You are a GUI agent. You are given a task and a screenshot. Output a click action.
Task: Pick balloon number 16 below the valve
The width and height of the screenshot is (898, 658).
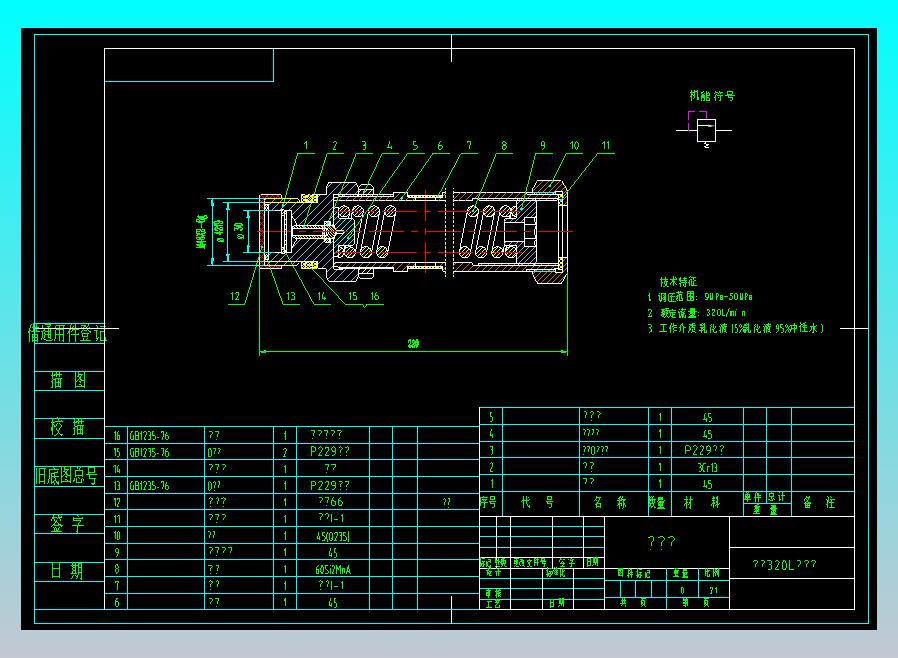[374, 296]
